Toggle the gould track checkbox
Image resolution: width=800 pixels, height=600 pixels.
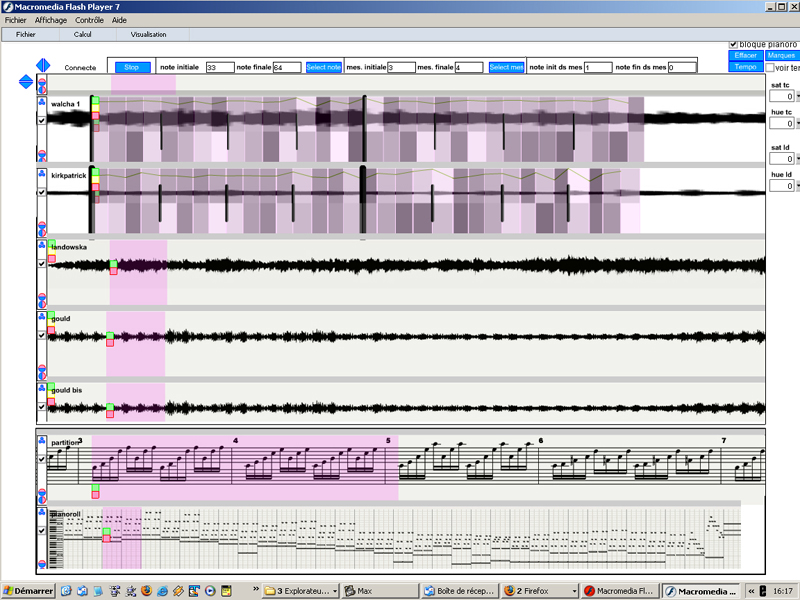click(x=42, y=335)
